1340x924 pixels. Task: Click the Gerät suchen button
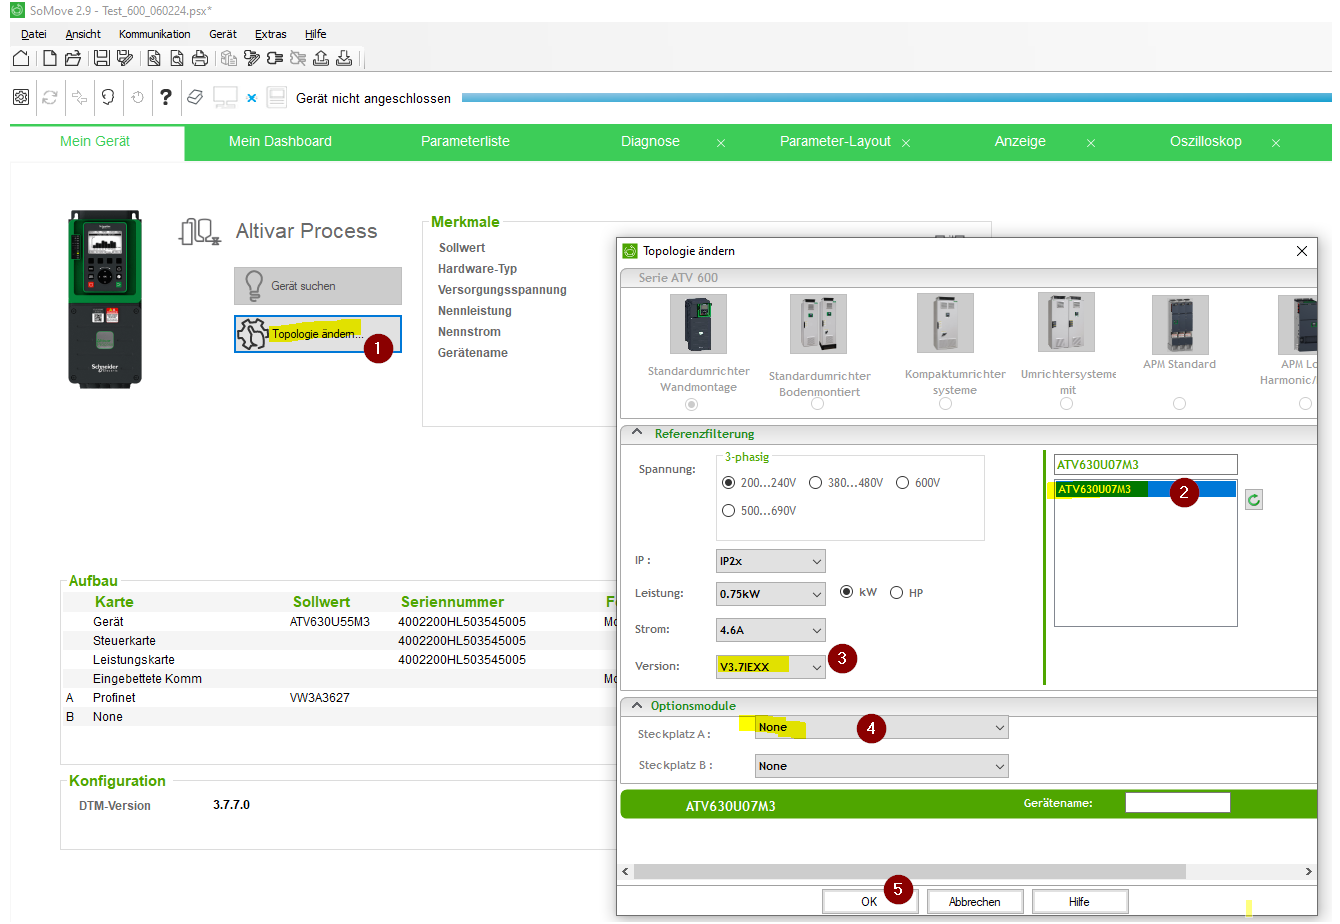pos(318,286)
